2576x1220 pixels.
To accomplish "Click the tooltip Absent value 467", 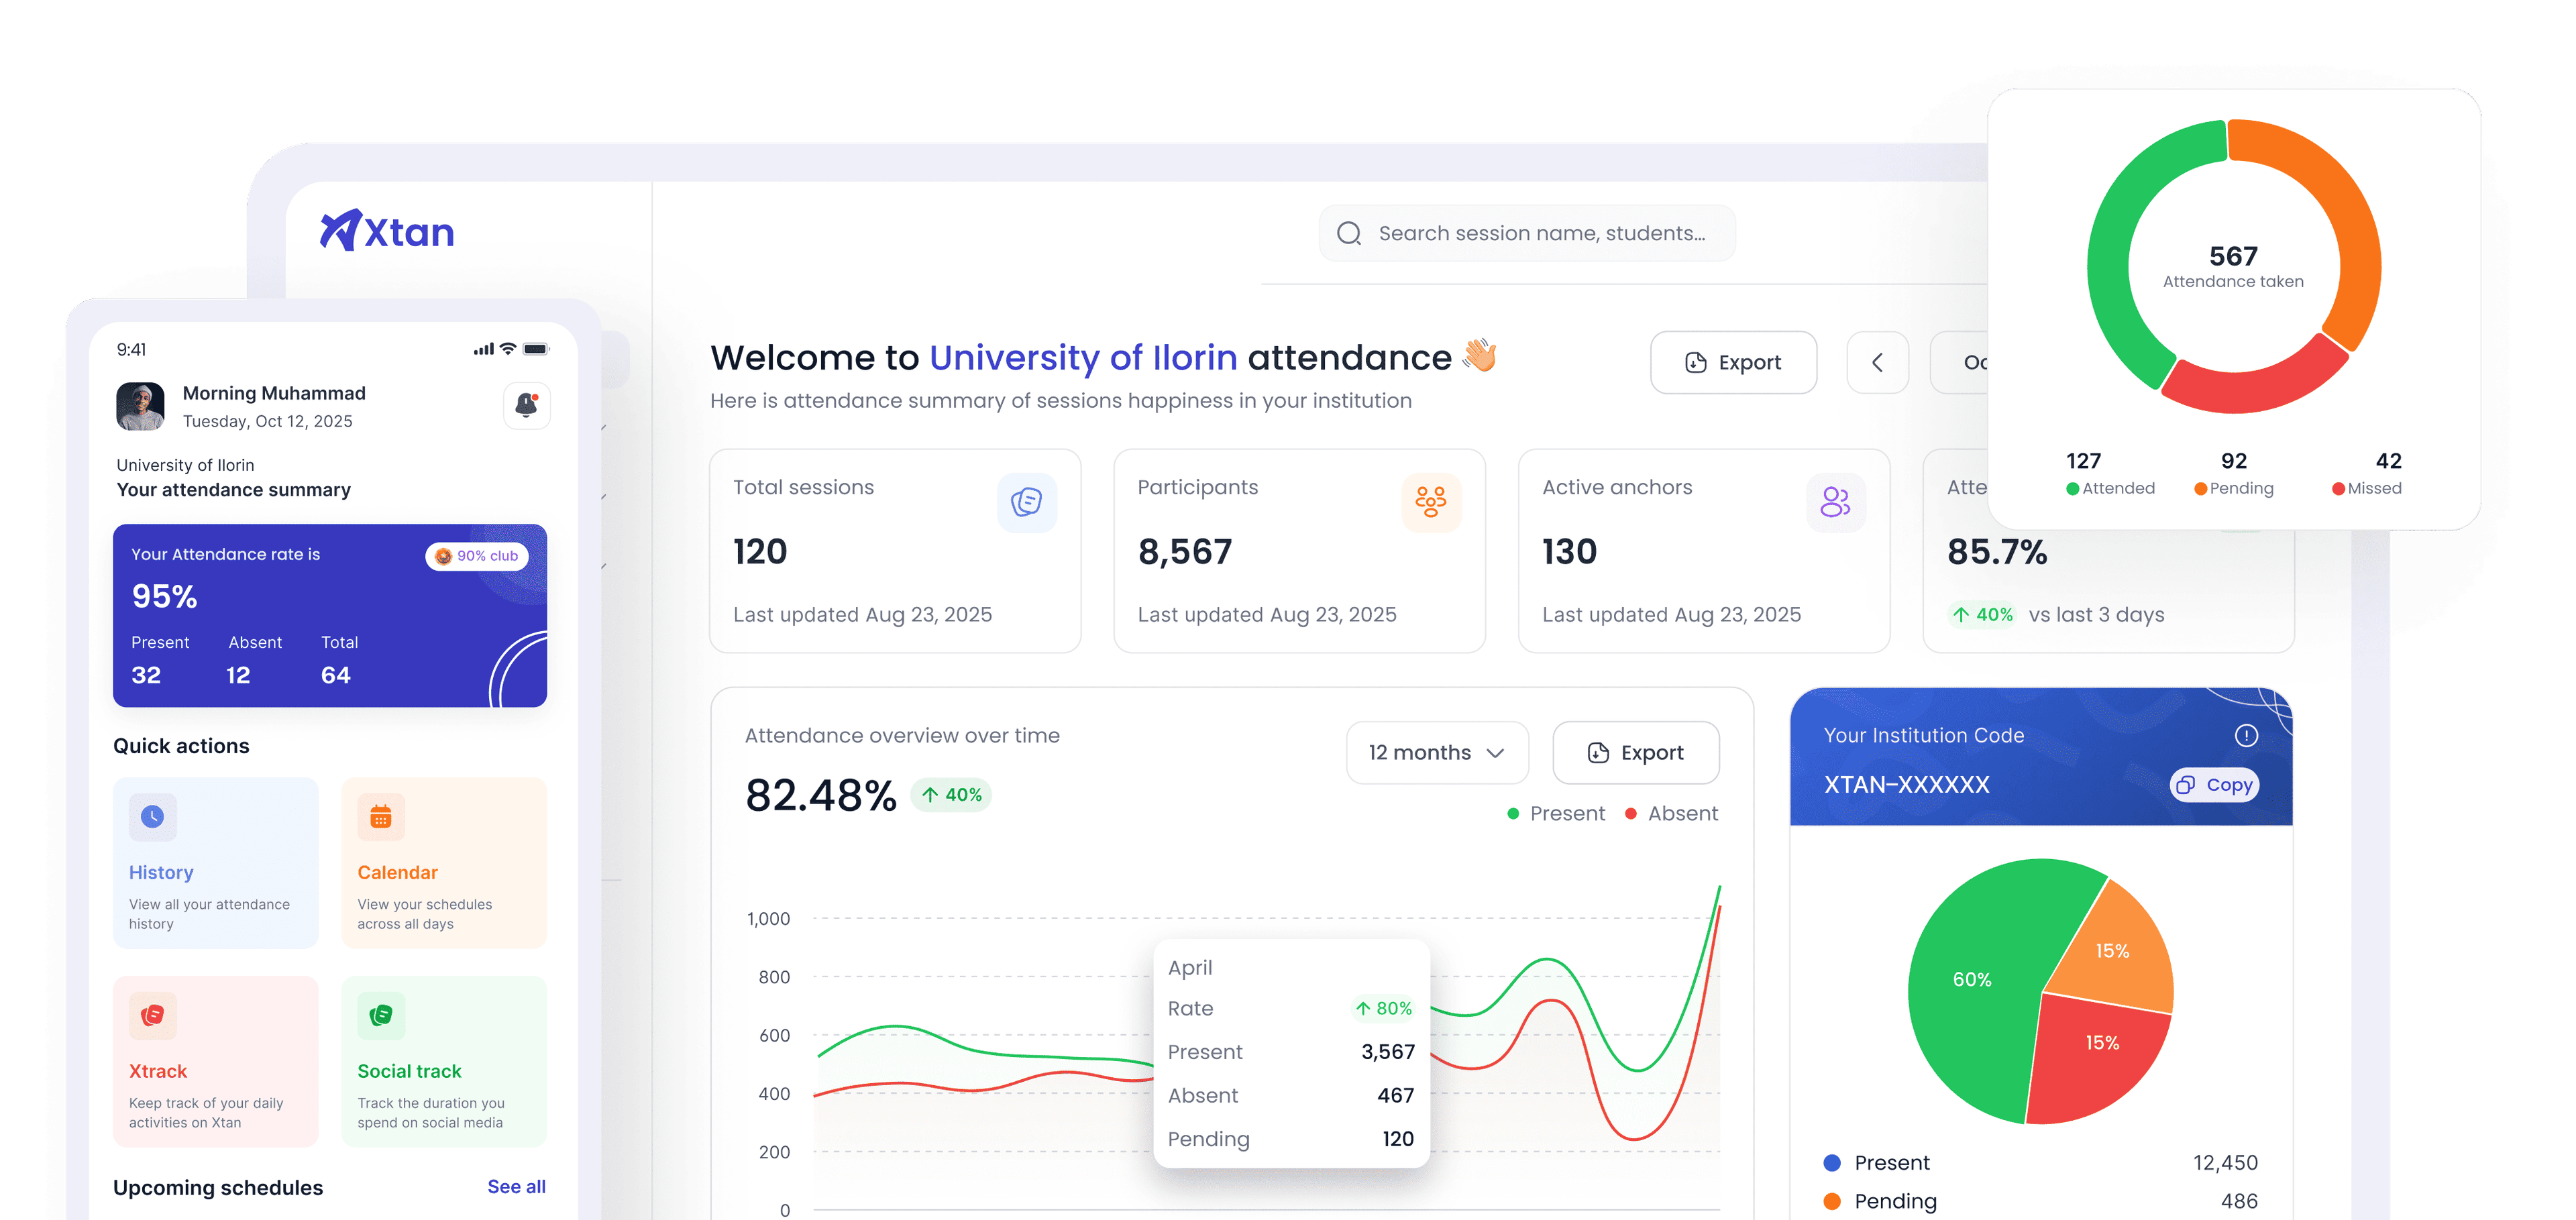I will pyautogui.click(x=1395, y=1095).
